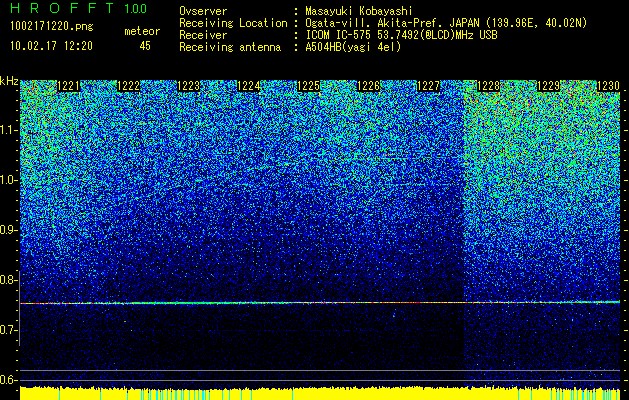The image size is (629, 400).
Task: Click the 1225 time marker
Action: click(x=308, y=86)
